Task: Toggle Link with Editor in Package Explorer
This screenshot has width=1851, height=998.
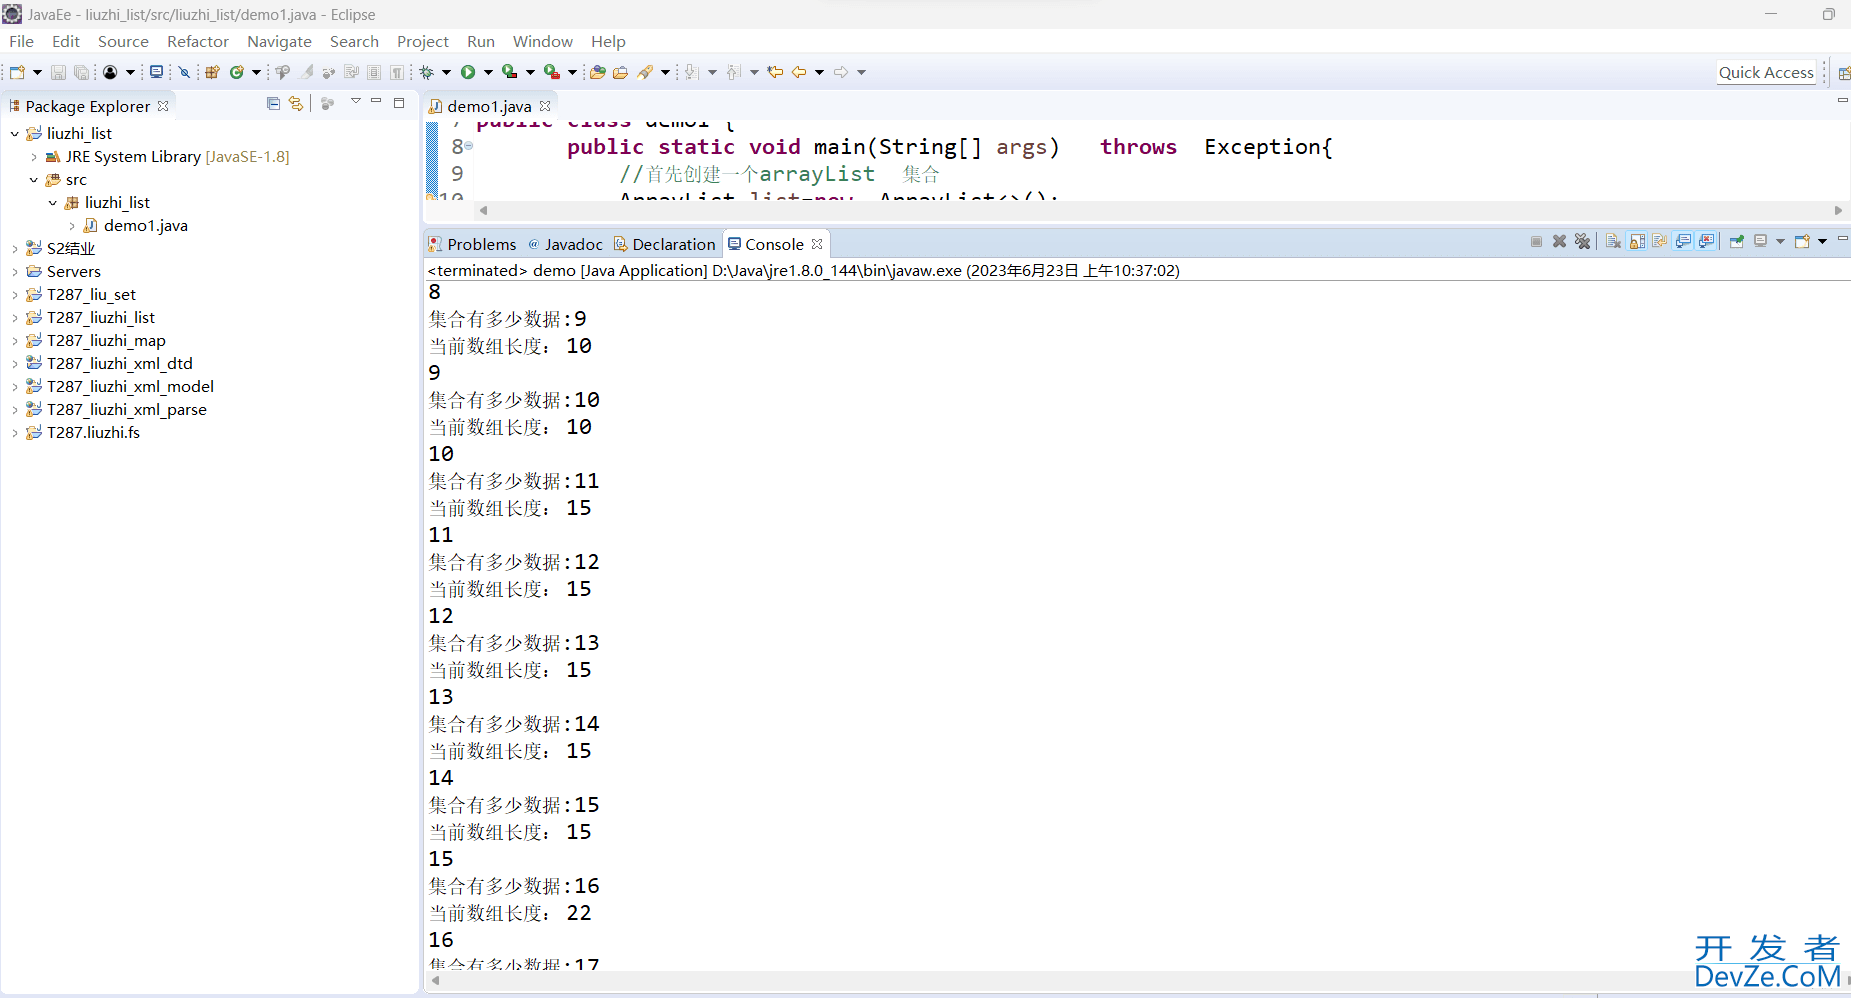Action: coord(296,103)
